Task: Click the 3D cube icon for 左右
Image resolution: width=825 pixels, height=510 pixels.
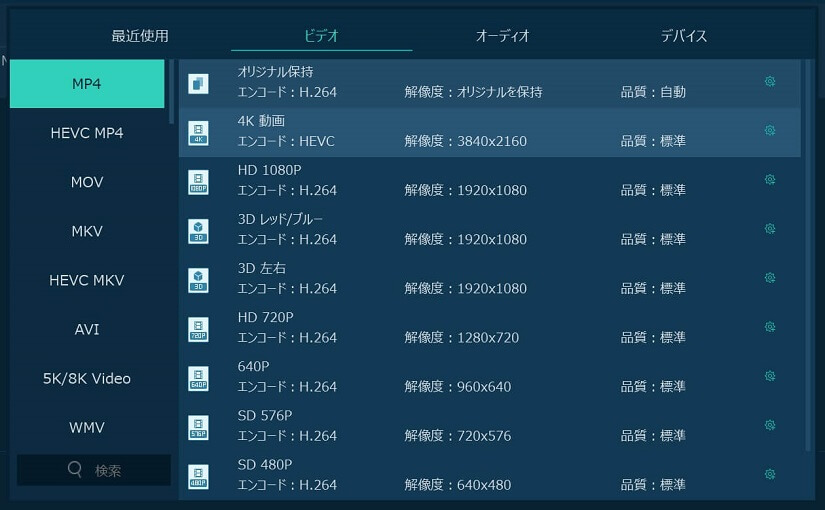Action: 198,281
